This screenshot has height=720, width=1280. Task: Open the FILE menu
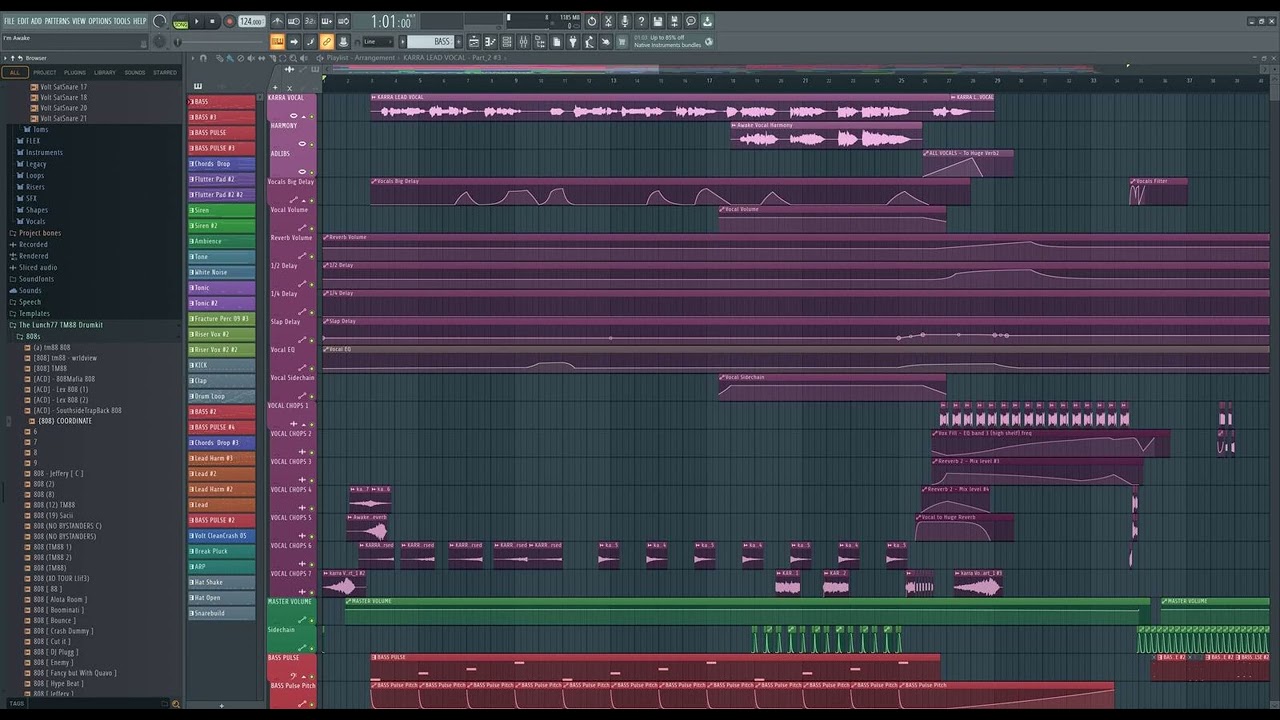pyautogui.click(x=9, y=21)
